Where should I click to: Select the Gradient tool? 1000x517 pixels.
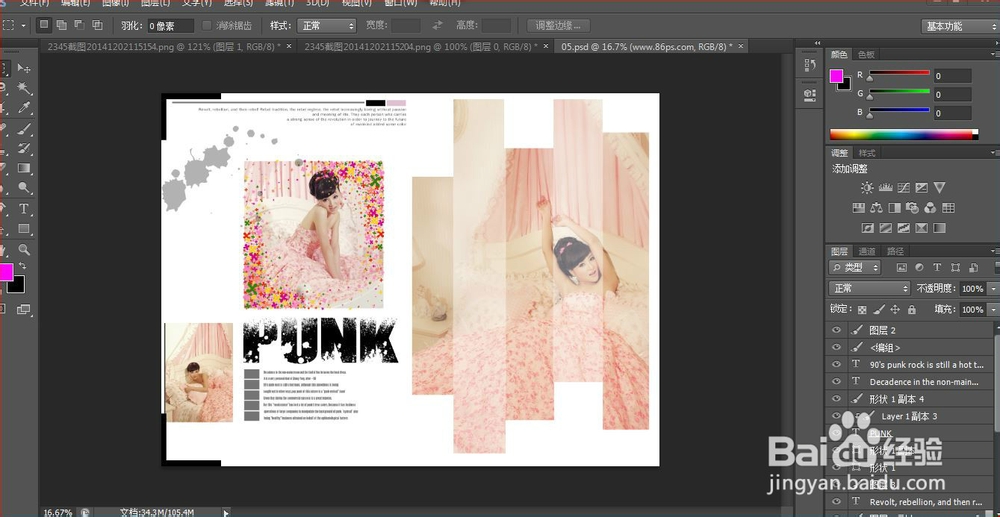point(24,168)
